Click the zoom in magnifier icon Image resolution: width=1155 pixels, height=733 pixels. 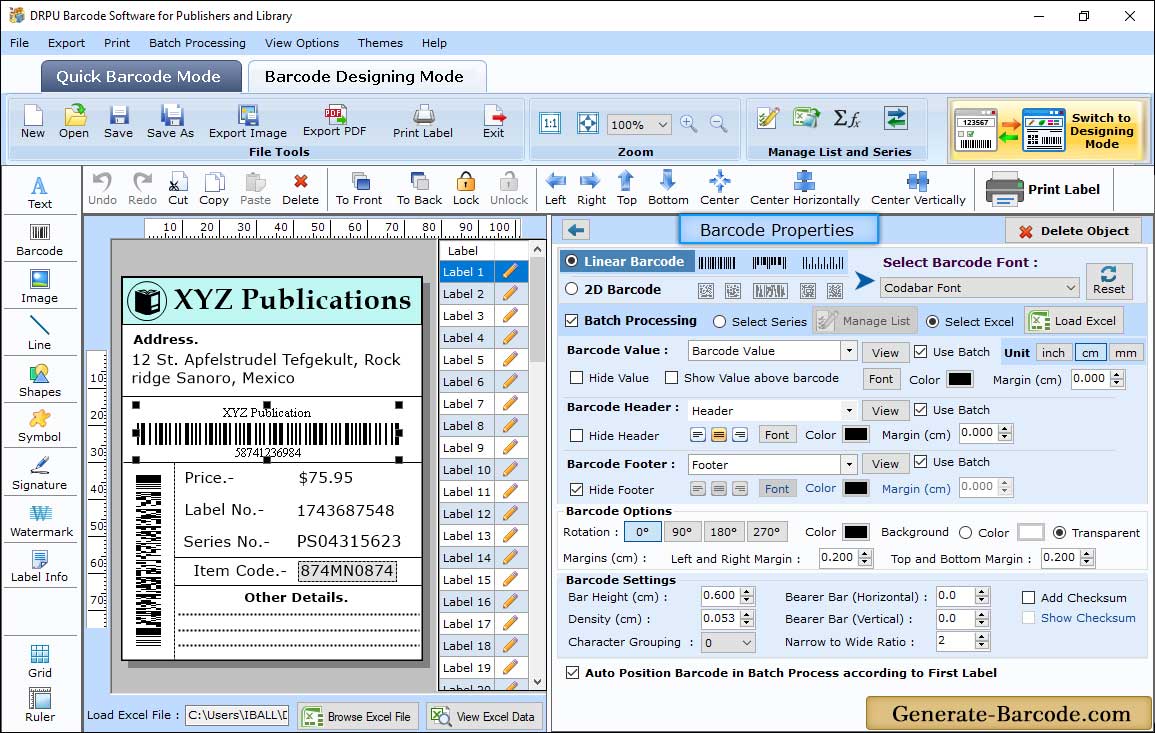point(689,124)
